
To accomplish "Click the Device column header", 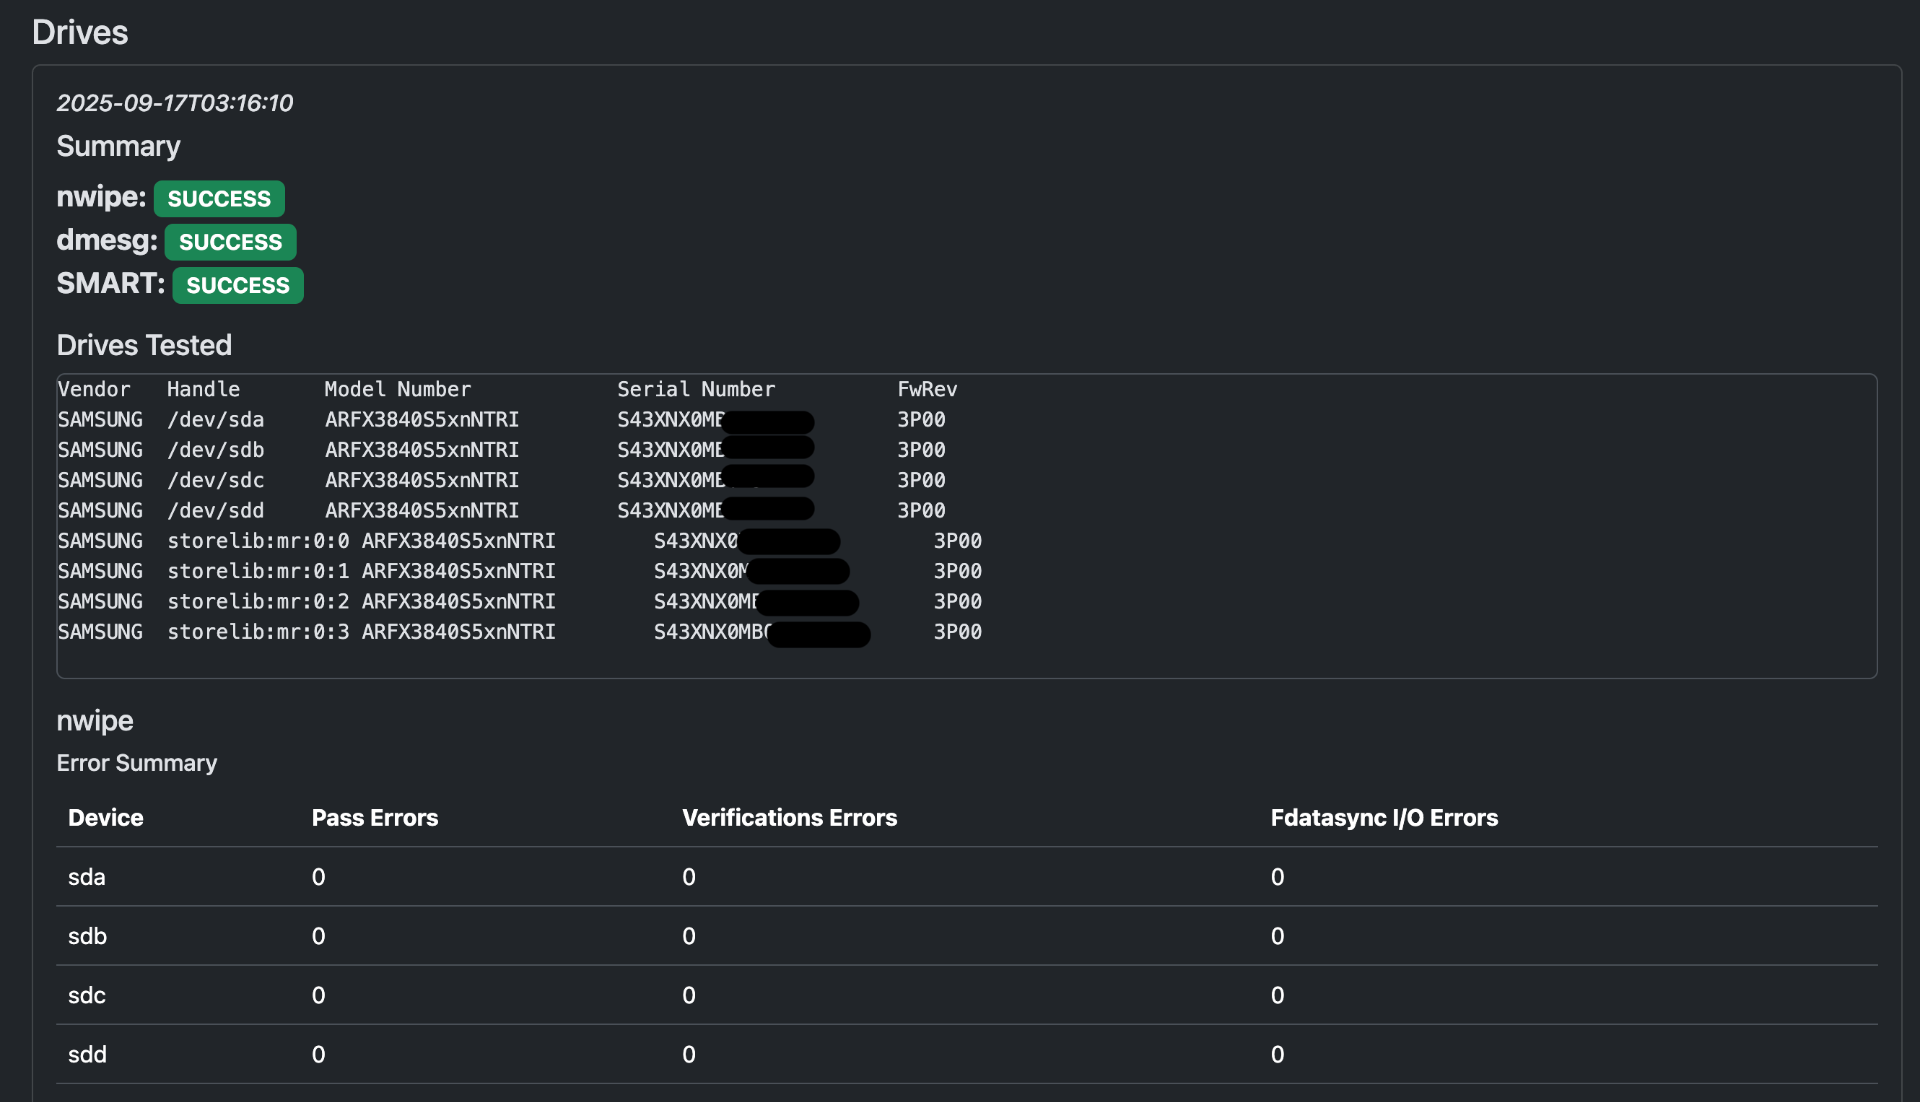I will (105, 818).
